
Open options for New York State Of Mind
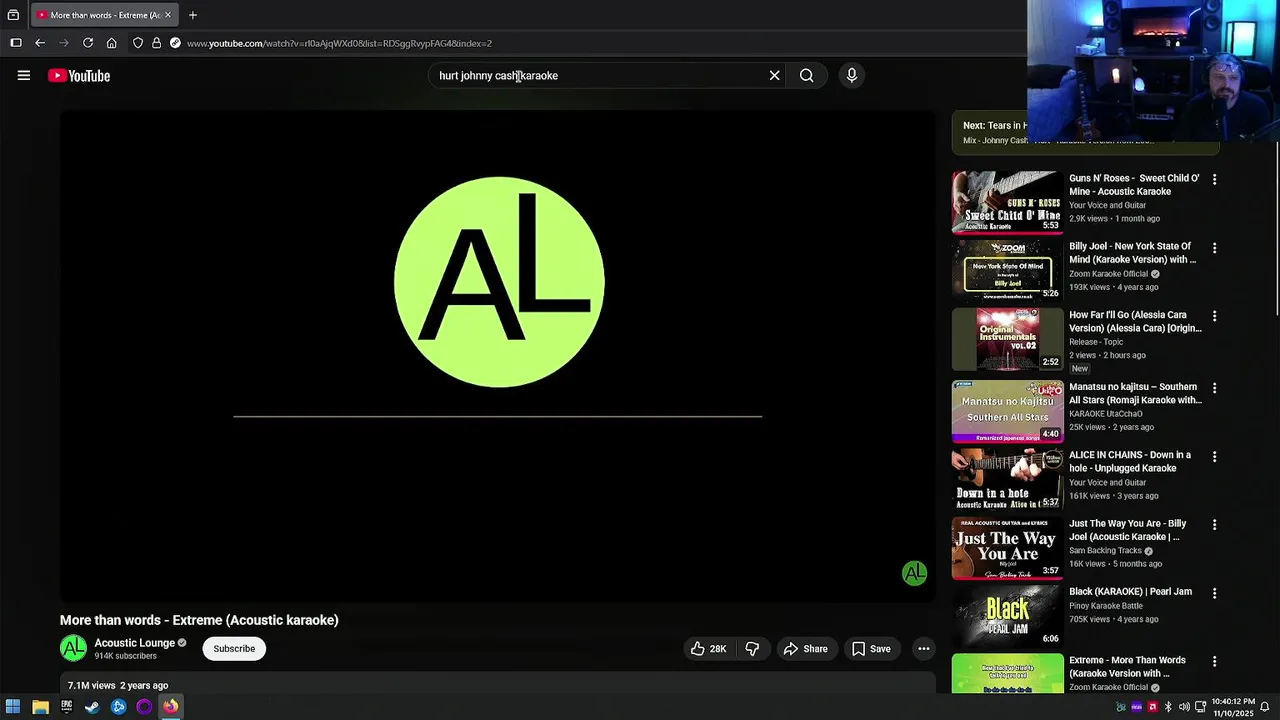point(1214,247)
